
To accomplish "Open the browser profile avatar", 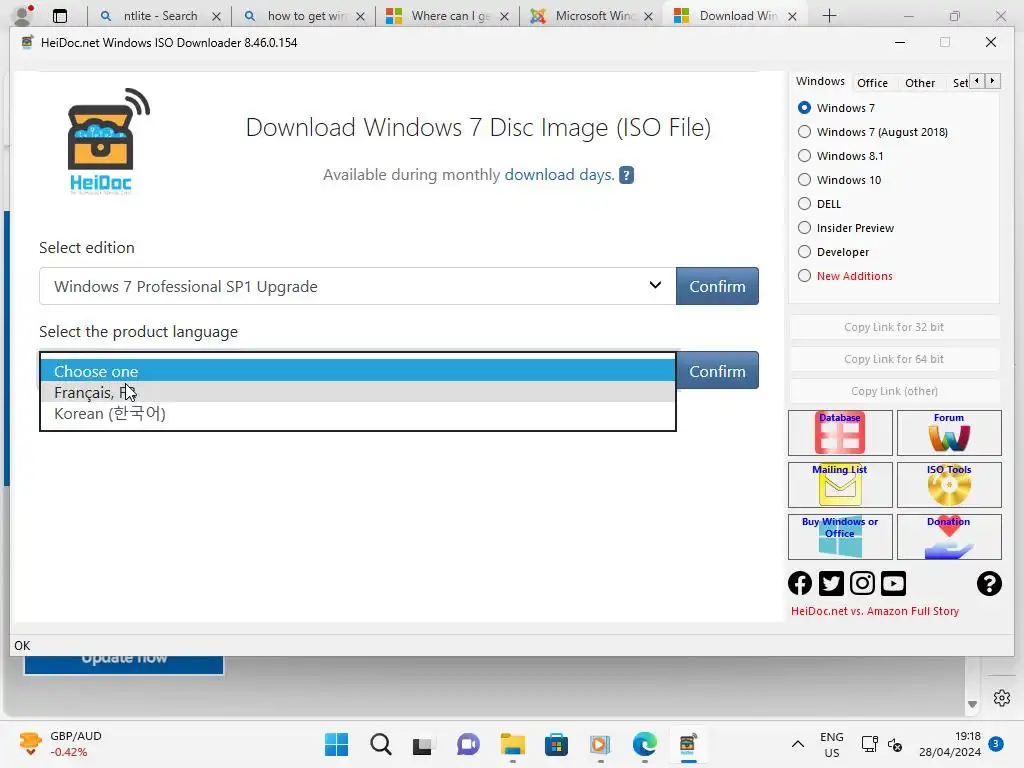I will click(x=23, y=14).
